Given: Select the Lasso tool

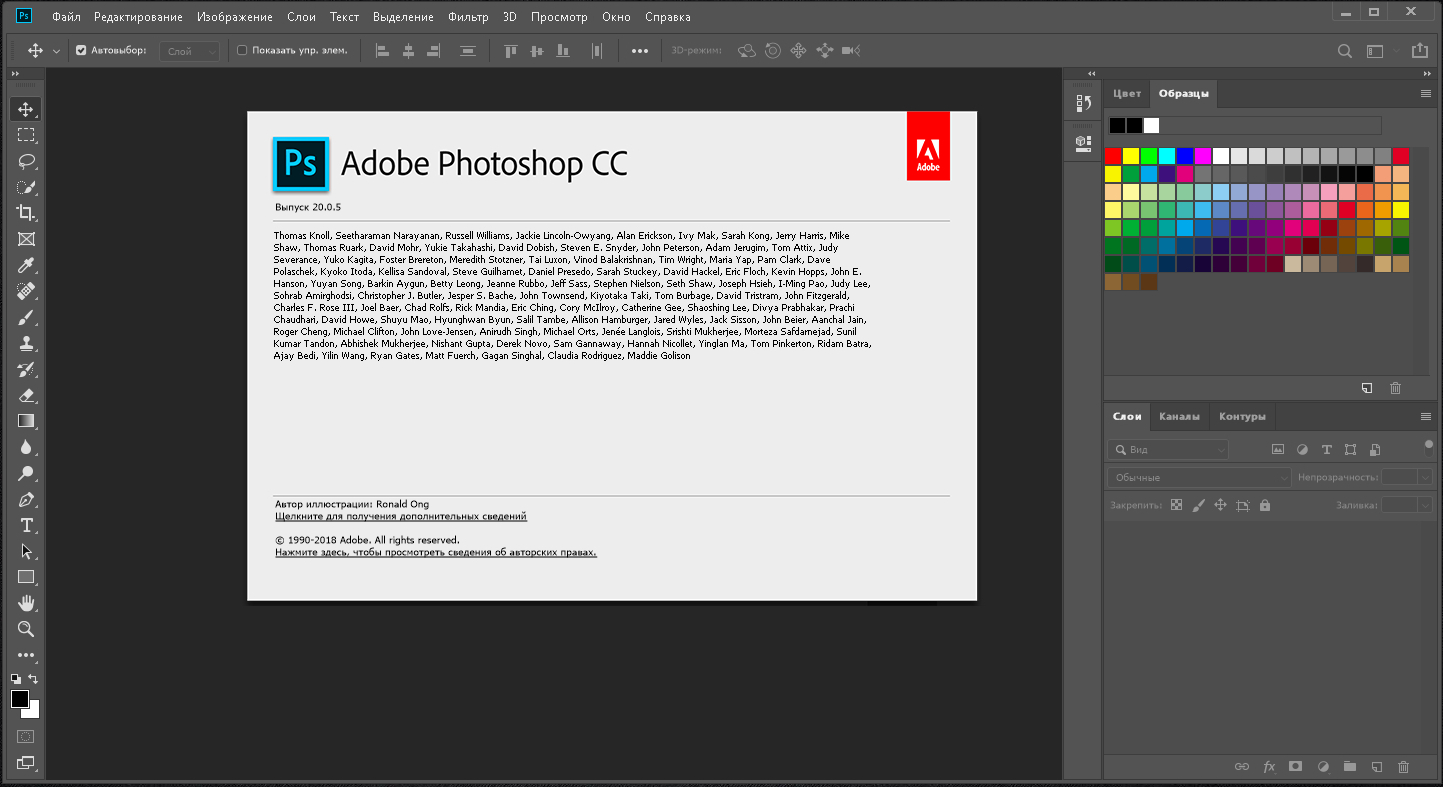Looking at the screenshot, I should [26, 161].
